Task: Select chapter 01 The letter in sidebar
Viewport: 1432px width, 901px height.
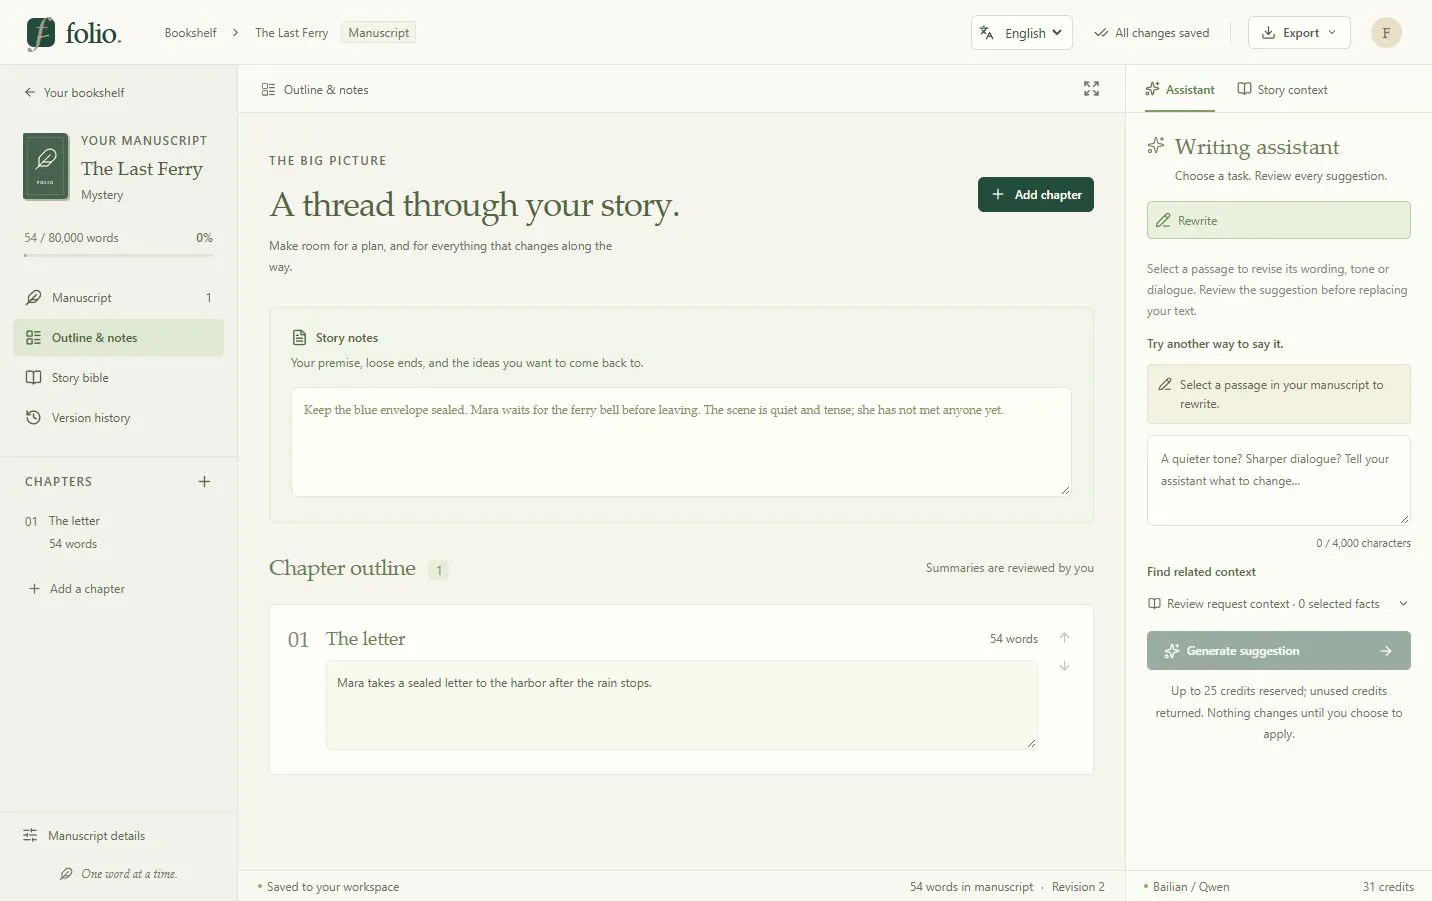Action: tap(118, 532)
